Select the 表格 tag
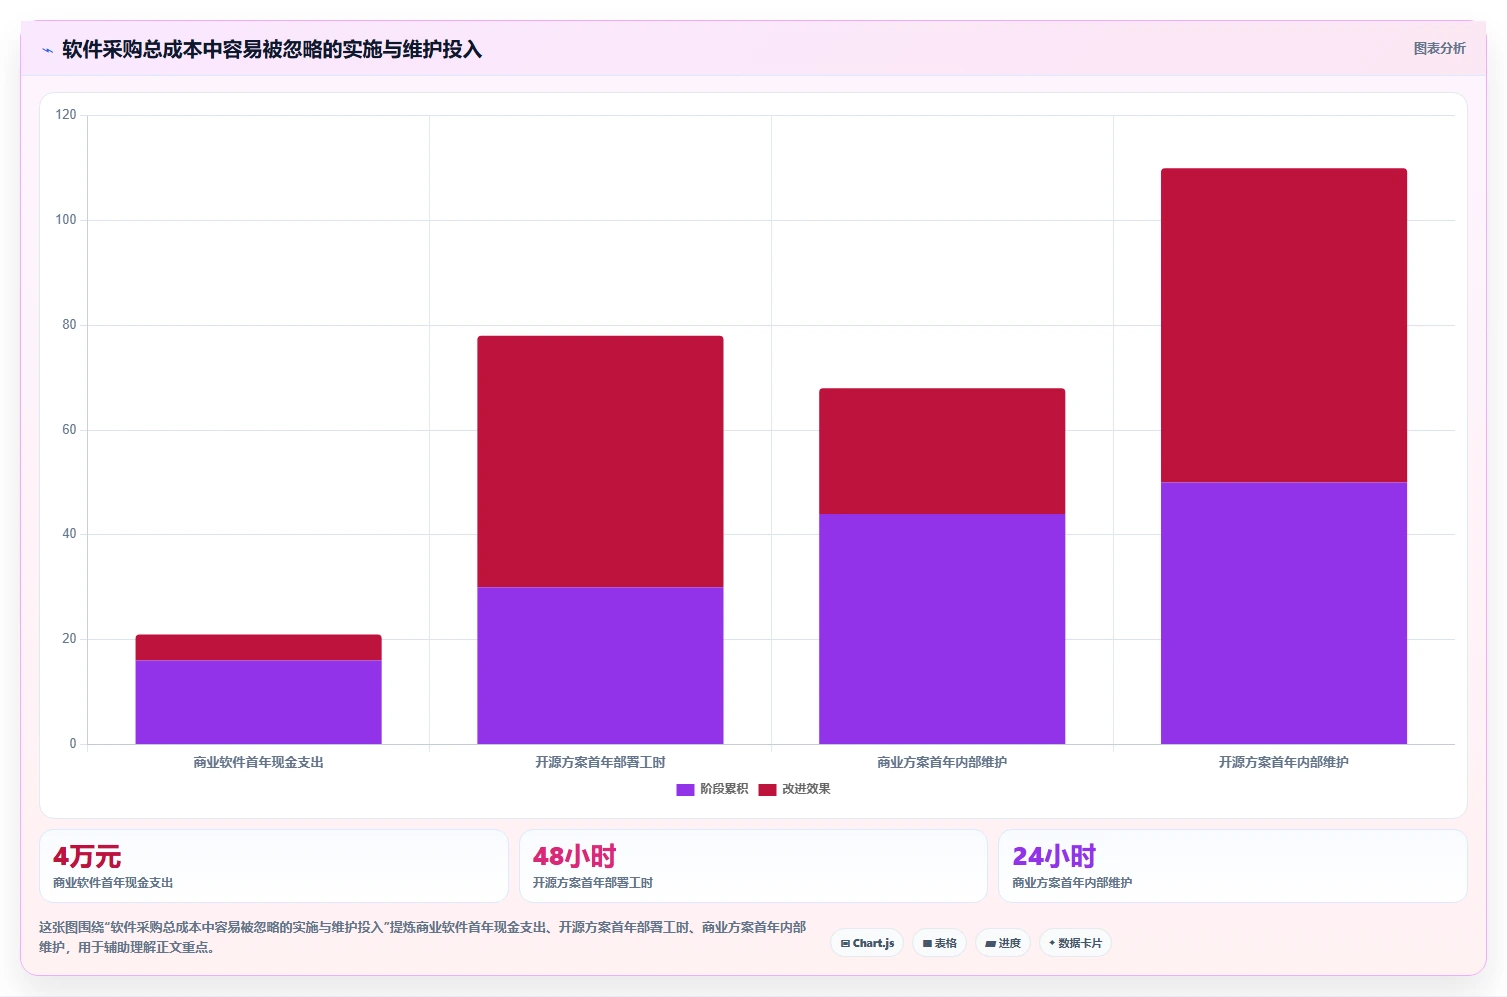This screenshot has height=997, width=1507. coord(939,943)
